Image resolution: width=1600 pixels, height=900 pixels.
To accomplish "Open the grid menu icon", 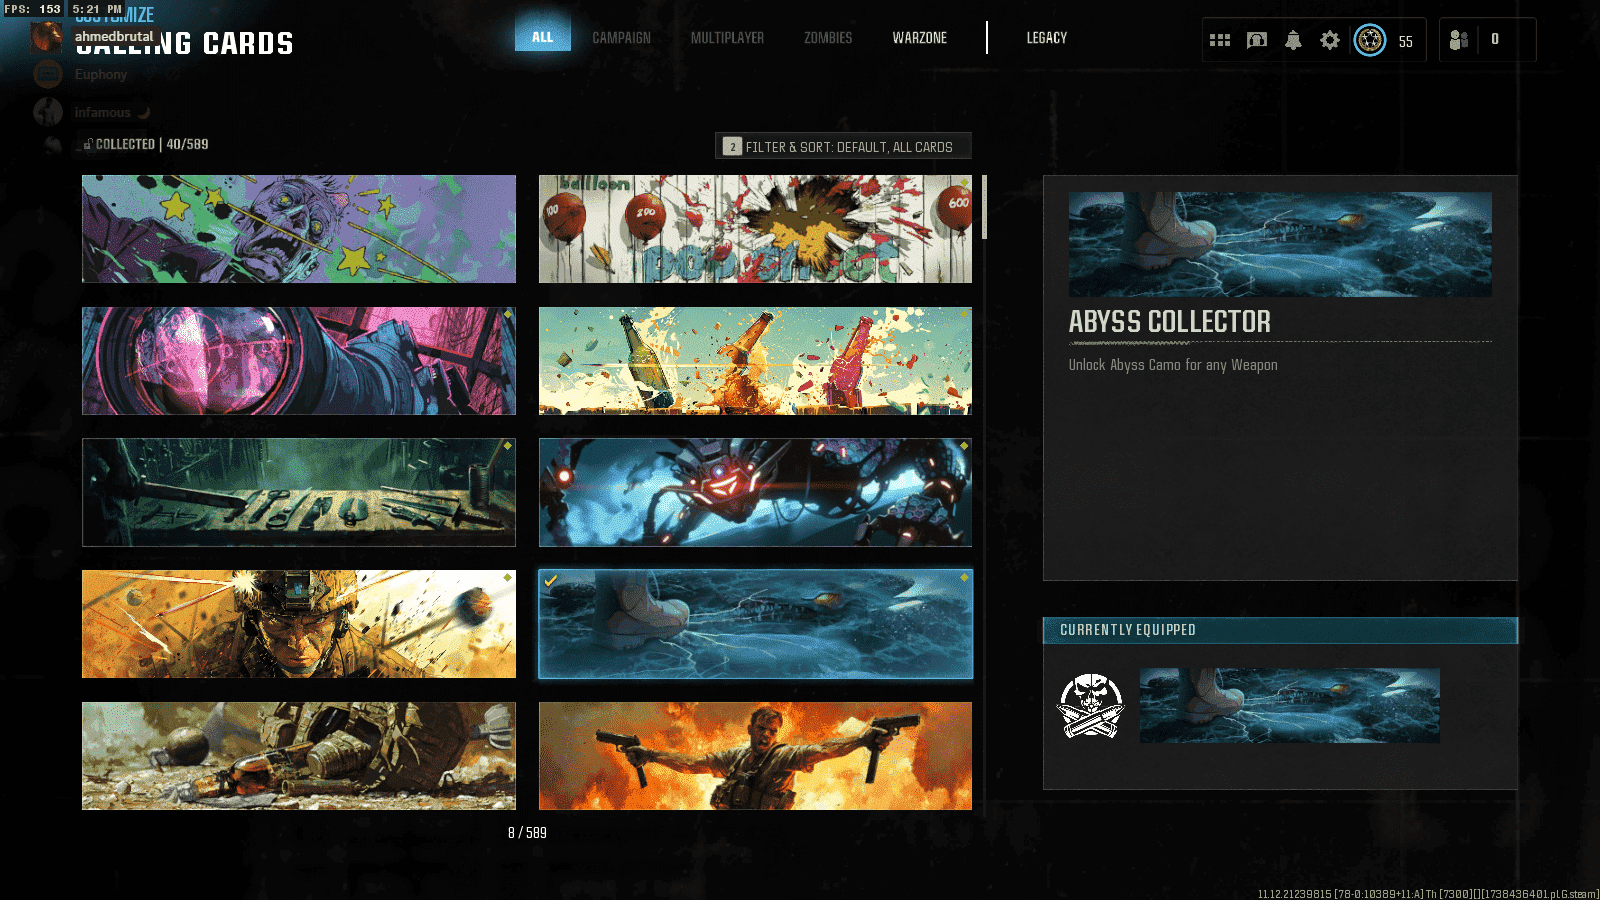I will (1219, 40).
